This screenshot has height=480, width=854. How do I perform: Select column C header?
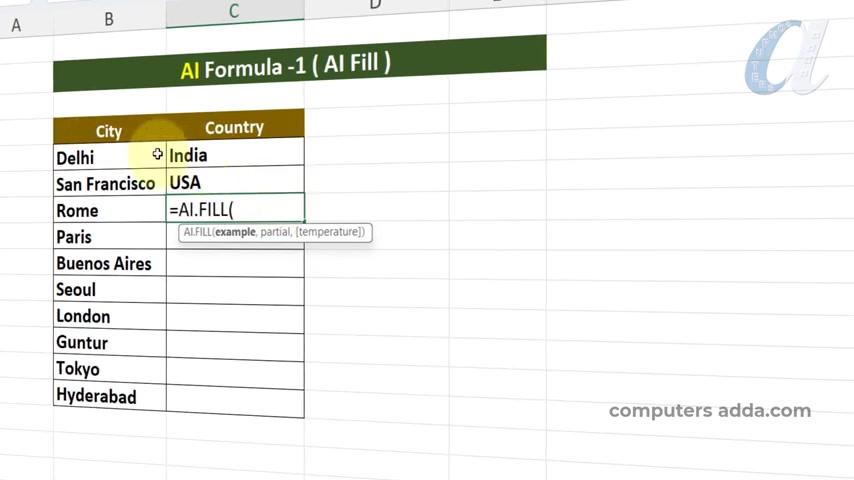(x=235, y=12)
